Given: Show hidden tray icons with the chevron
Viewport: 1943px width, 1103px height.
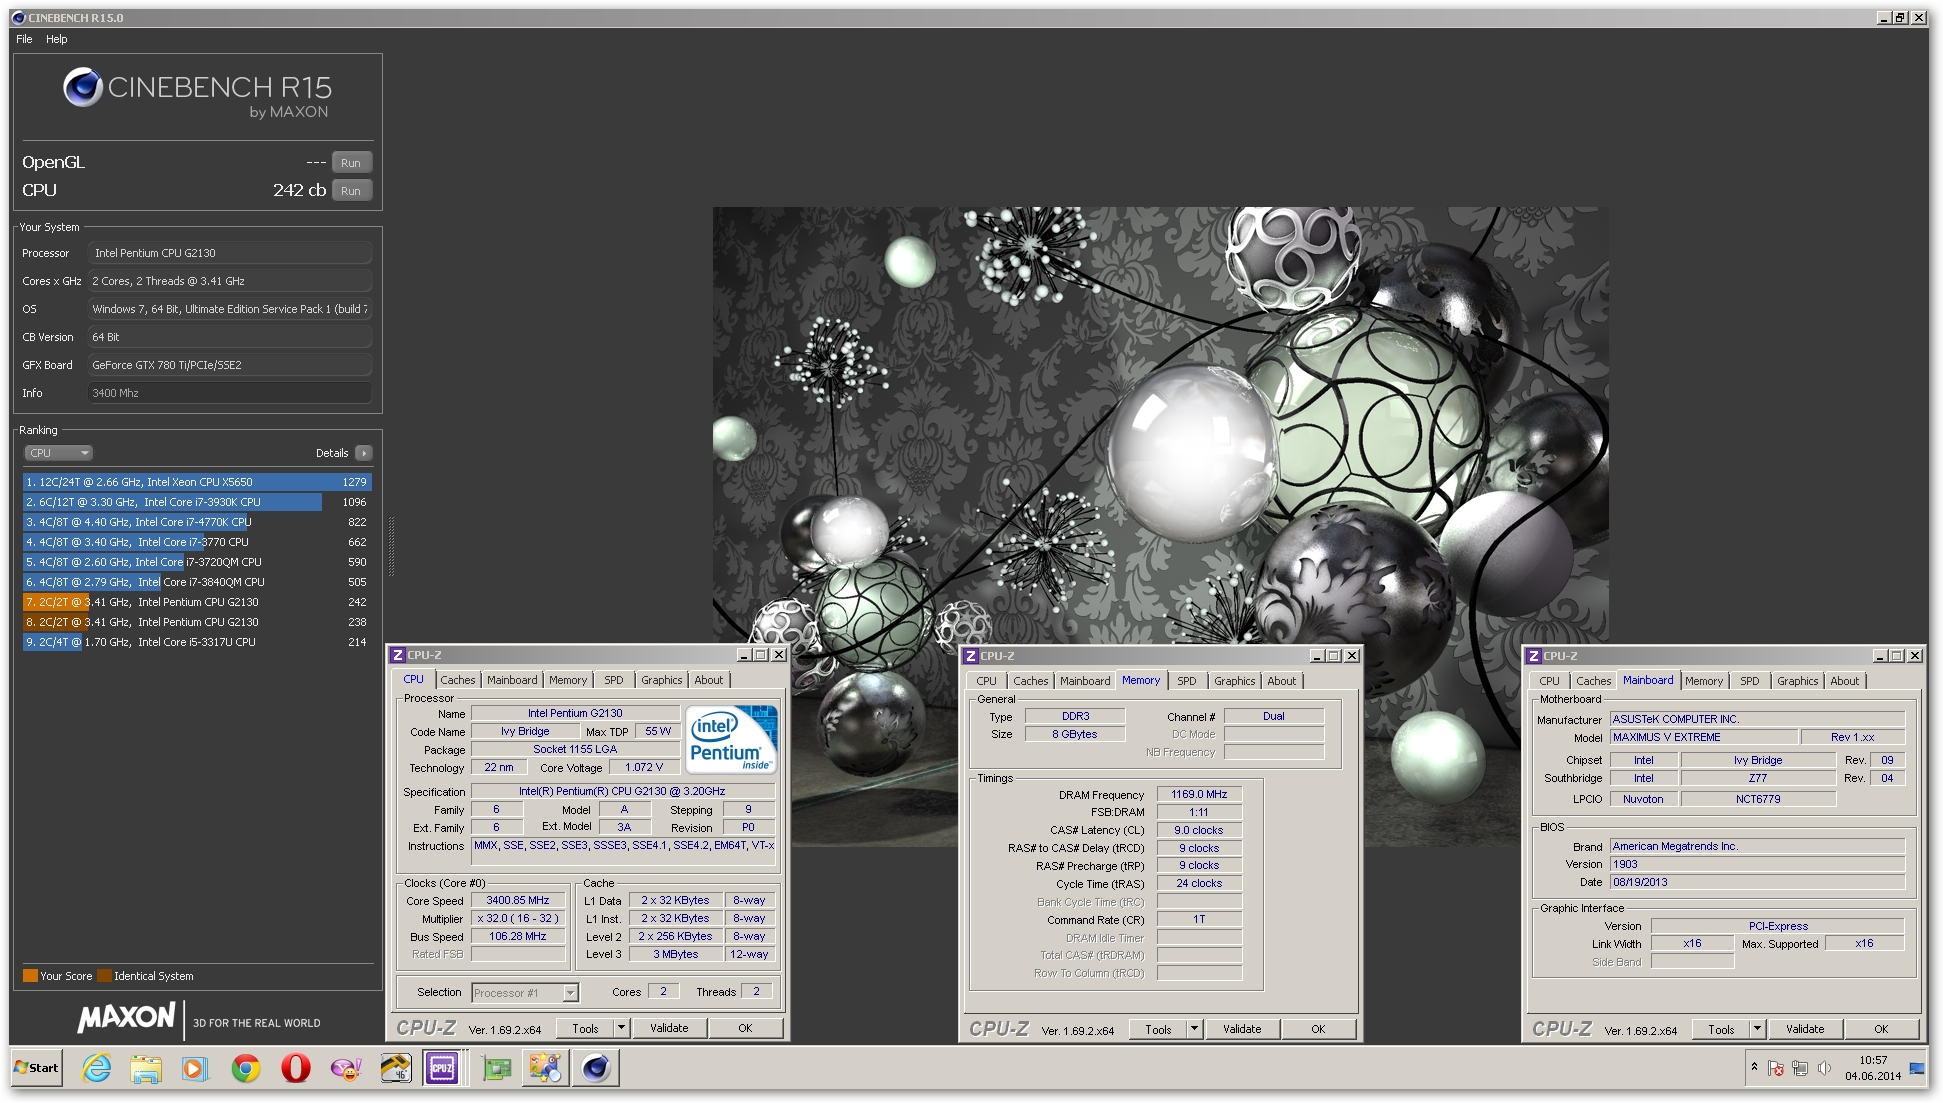Looking at the screenshot, I should tap(1754, 1067).
